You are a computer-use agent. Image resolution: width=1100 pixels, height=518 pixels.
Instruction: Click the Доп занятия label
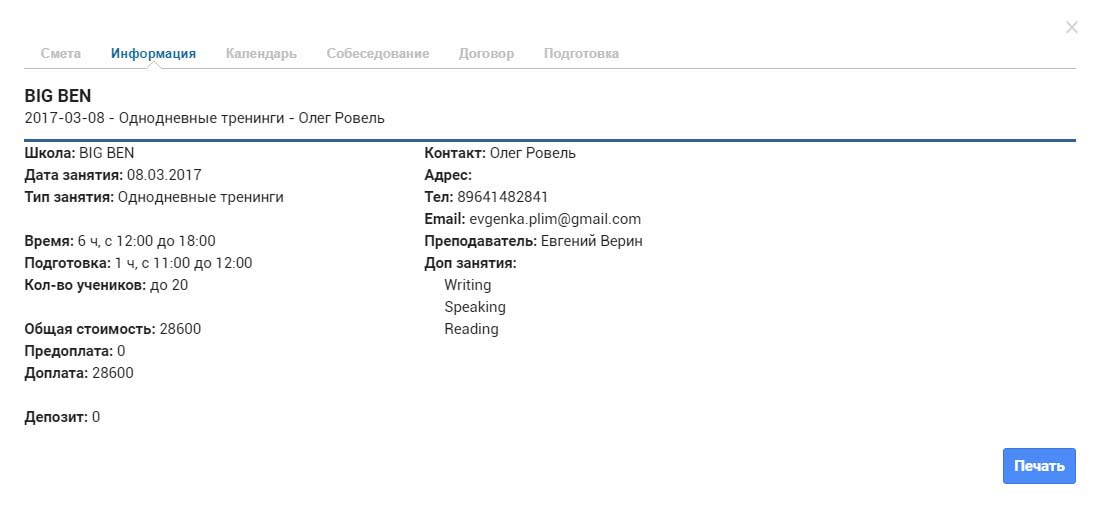tap(470, 264)
